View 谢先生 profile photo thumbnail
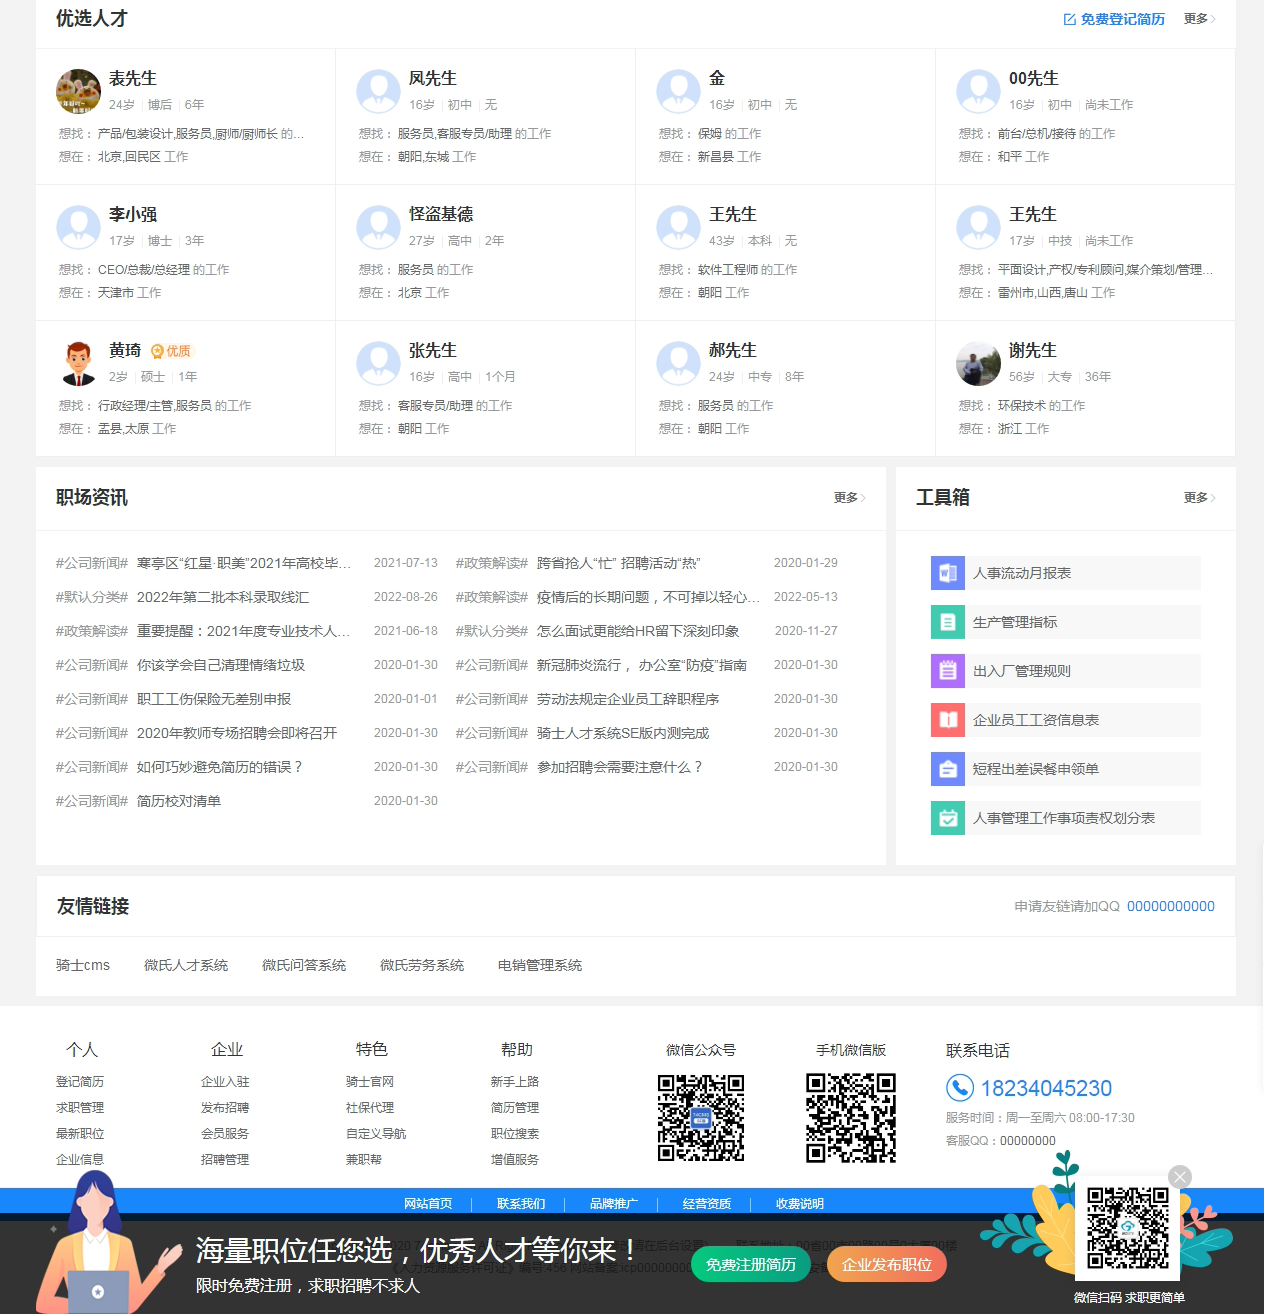This screenshot has width=1264, height=1314. click(978, 363)
